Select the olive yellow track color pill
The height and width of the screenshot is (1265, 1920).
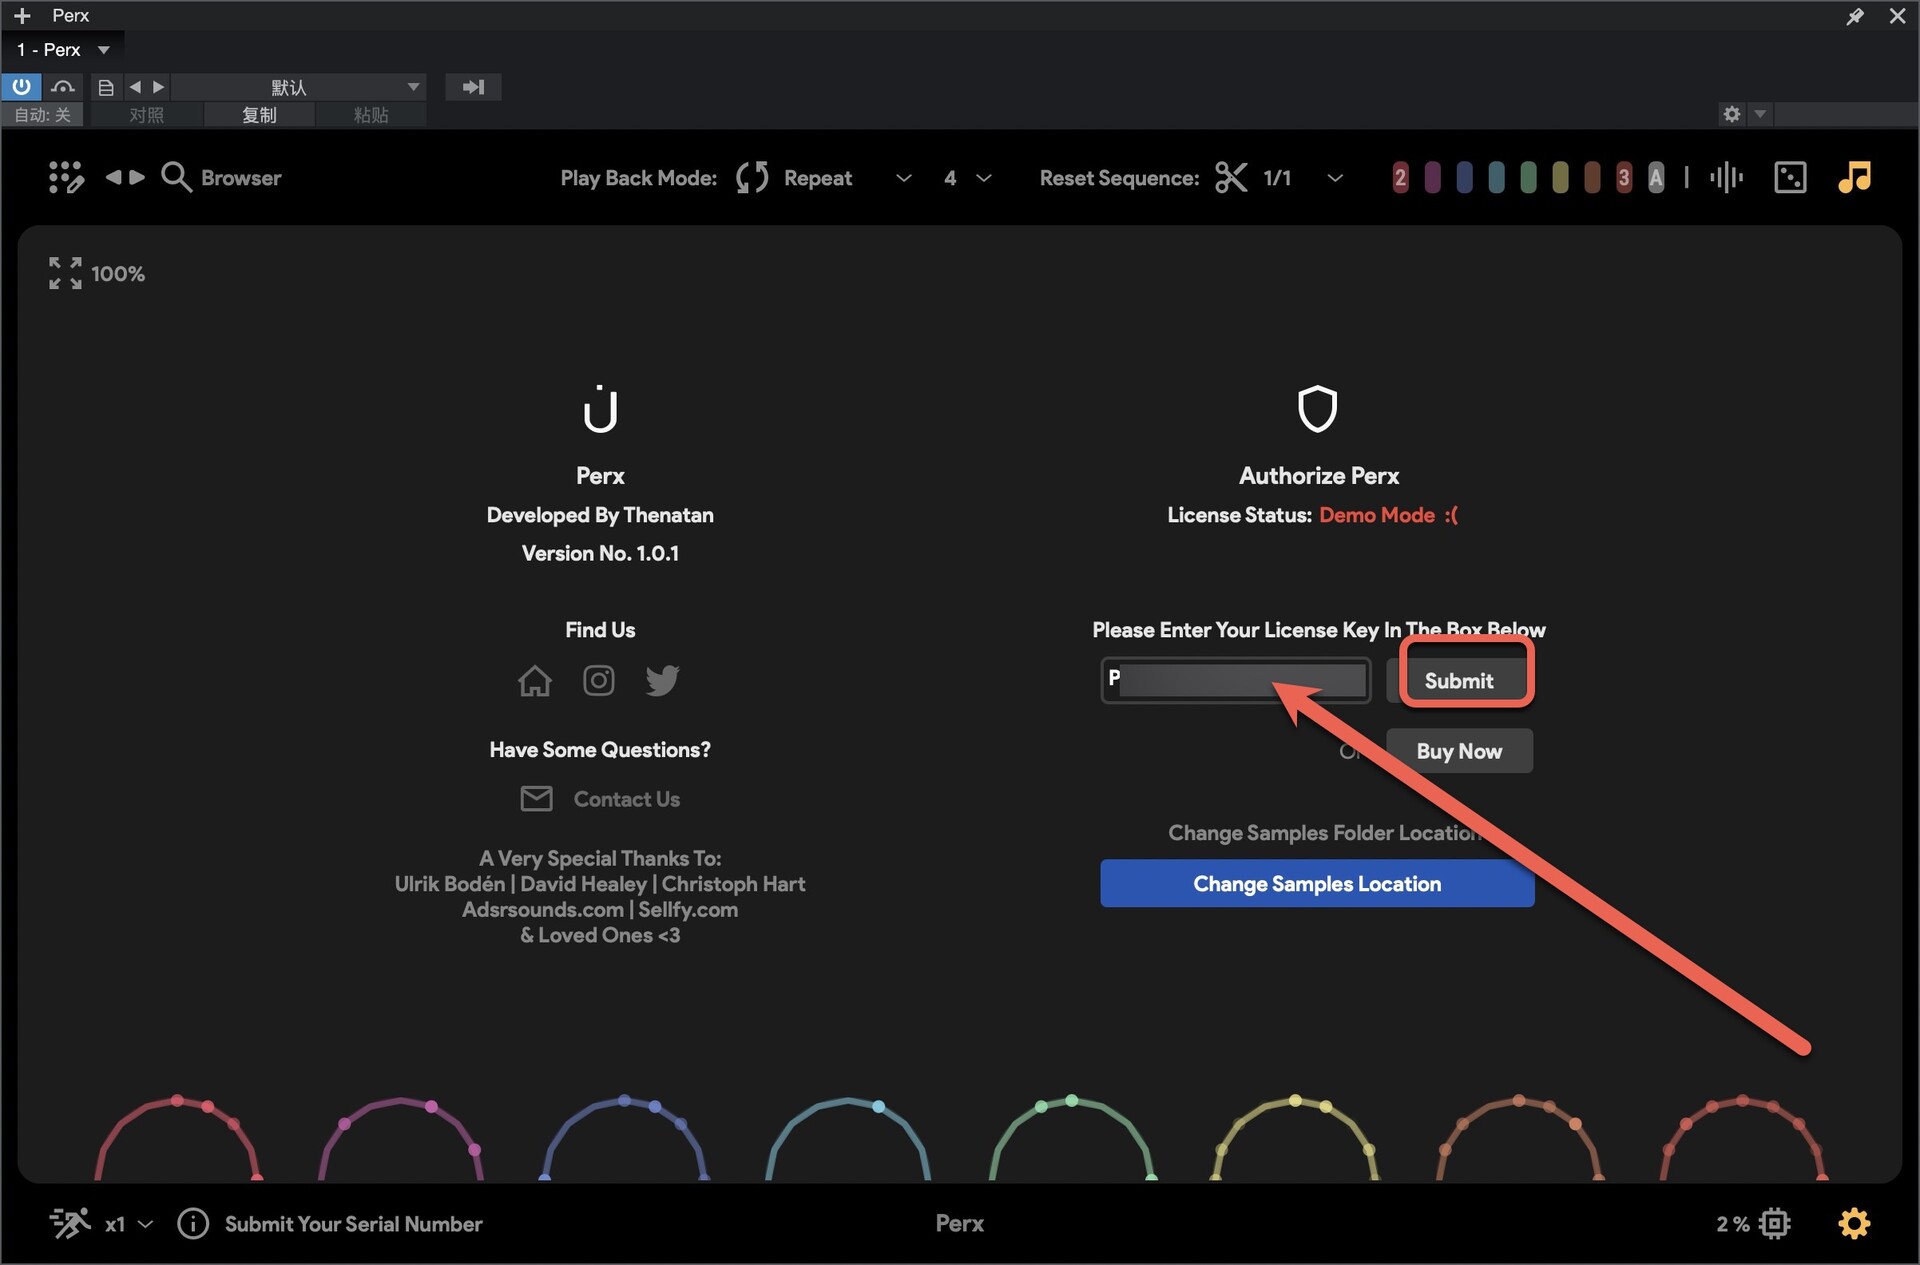1560,178
